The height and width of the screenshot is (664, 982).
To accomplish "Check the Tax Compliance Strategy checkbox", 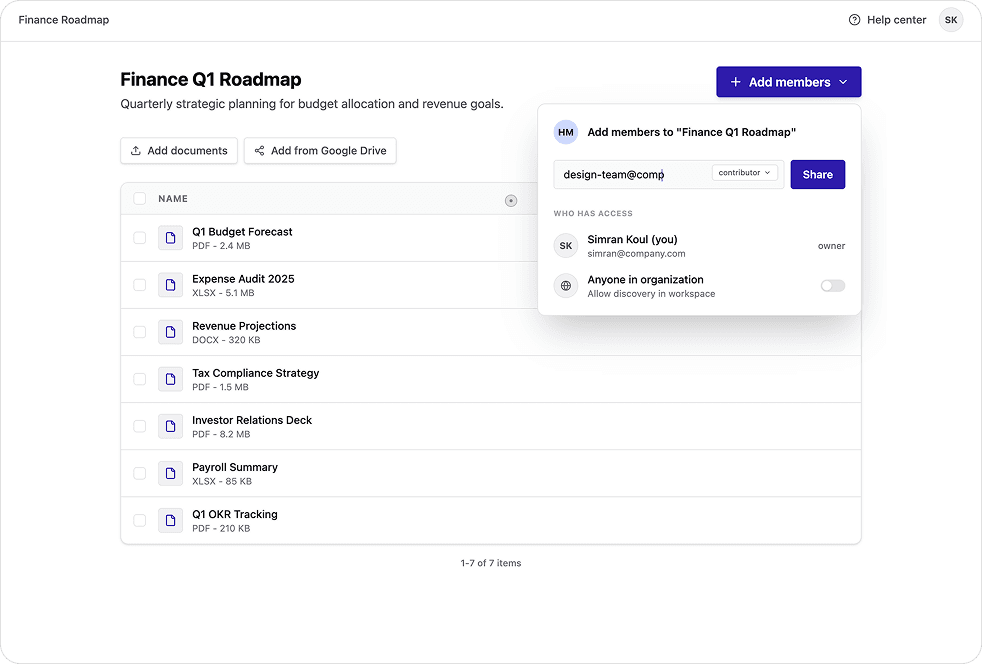I will click(x=140, y=379).
